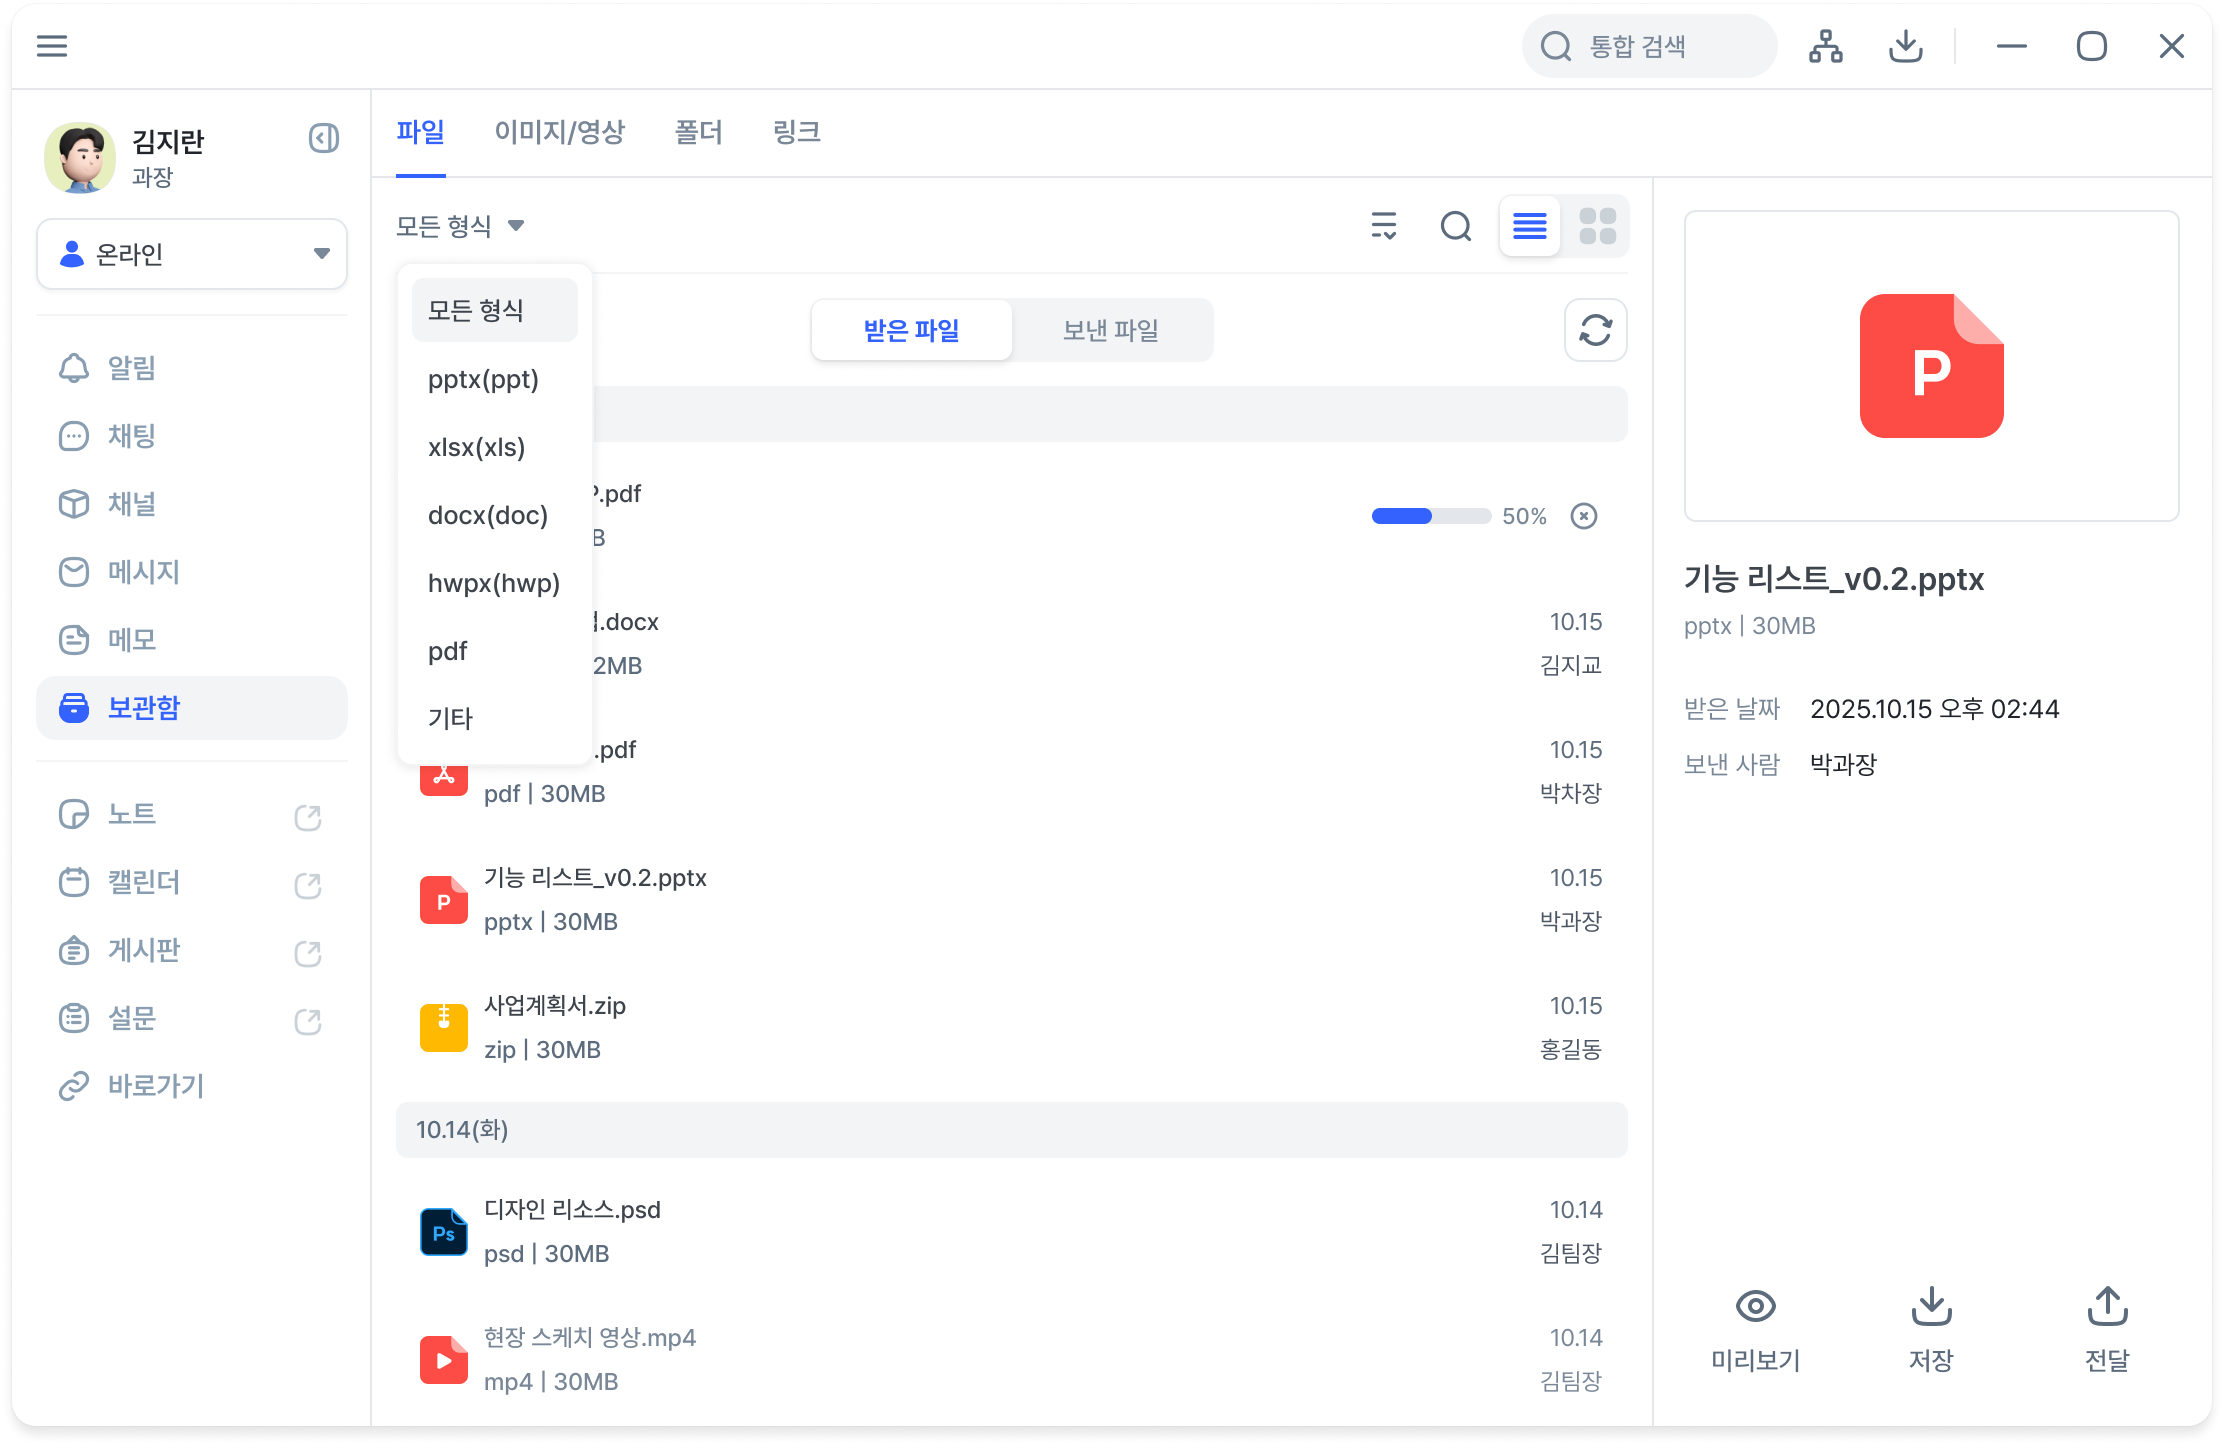Viewport: 2224px width, 1446px height.
Task: Click the refresh file list icon
Action: coord(1595,330)
